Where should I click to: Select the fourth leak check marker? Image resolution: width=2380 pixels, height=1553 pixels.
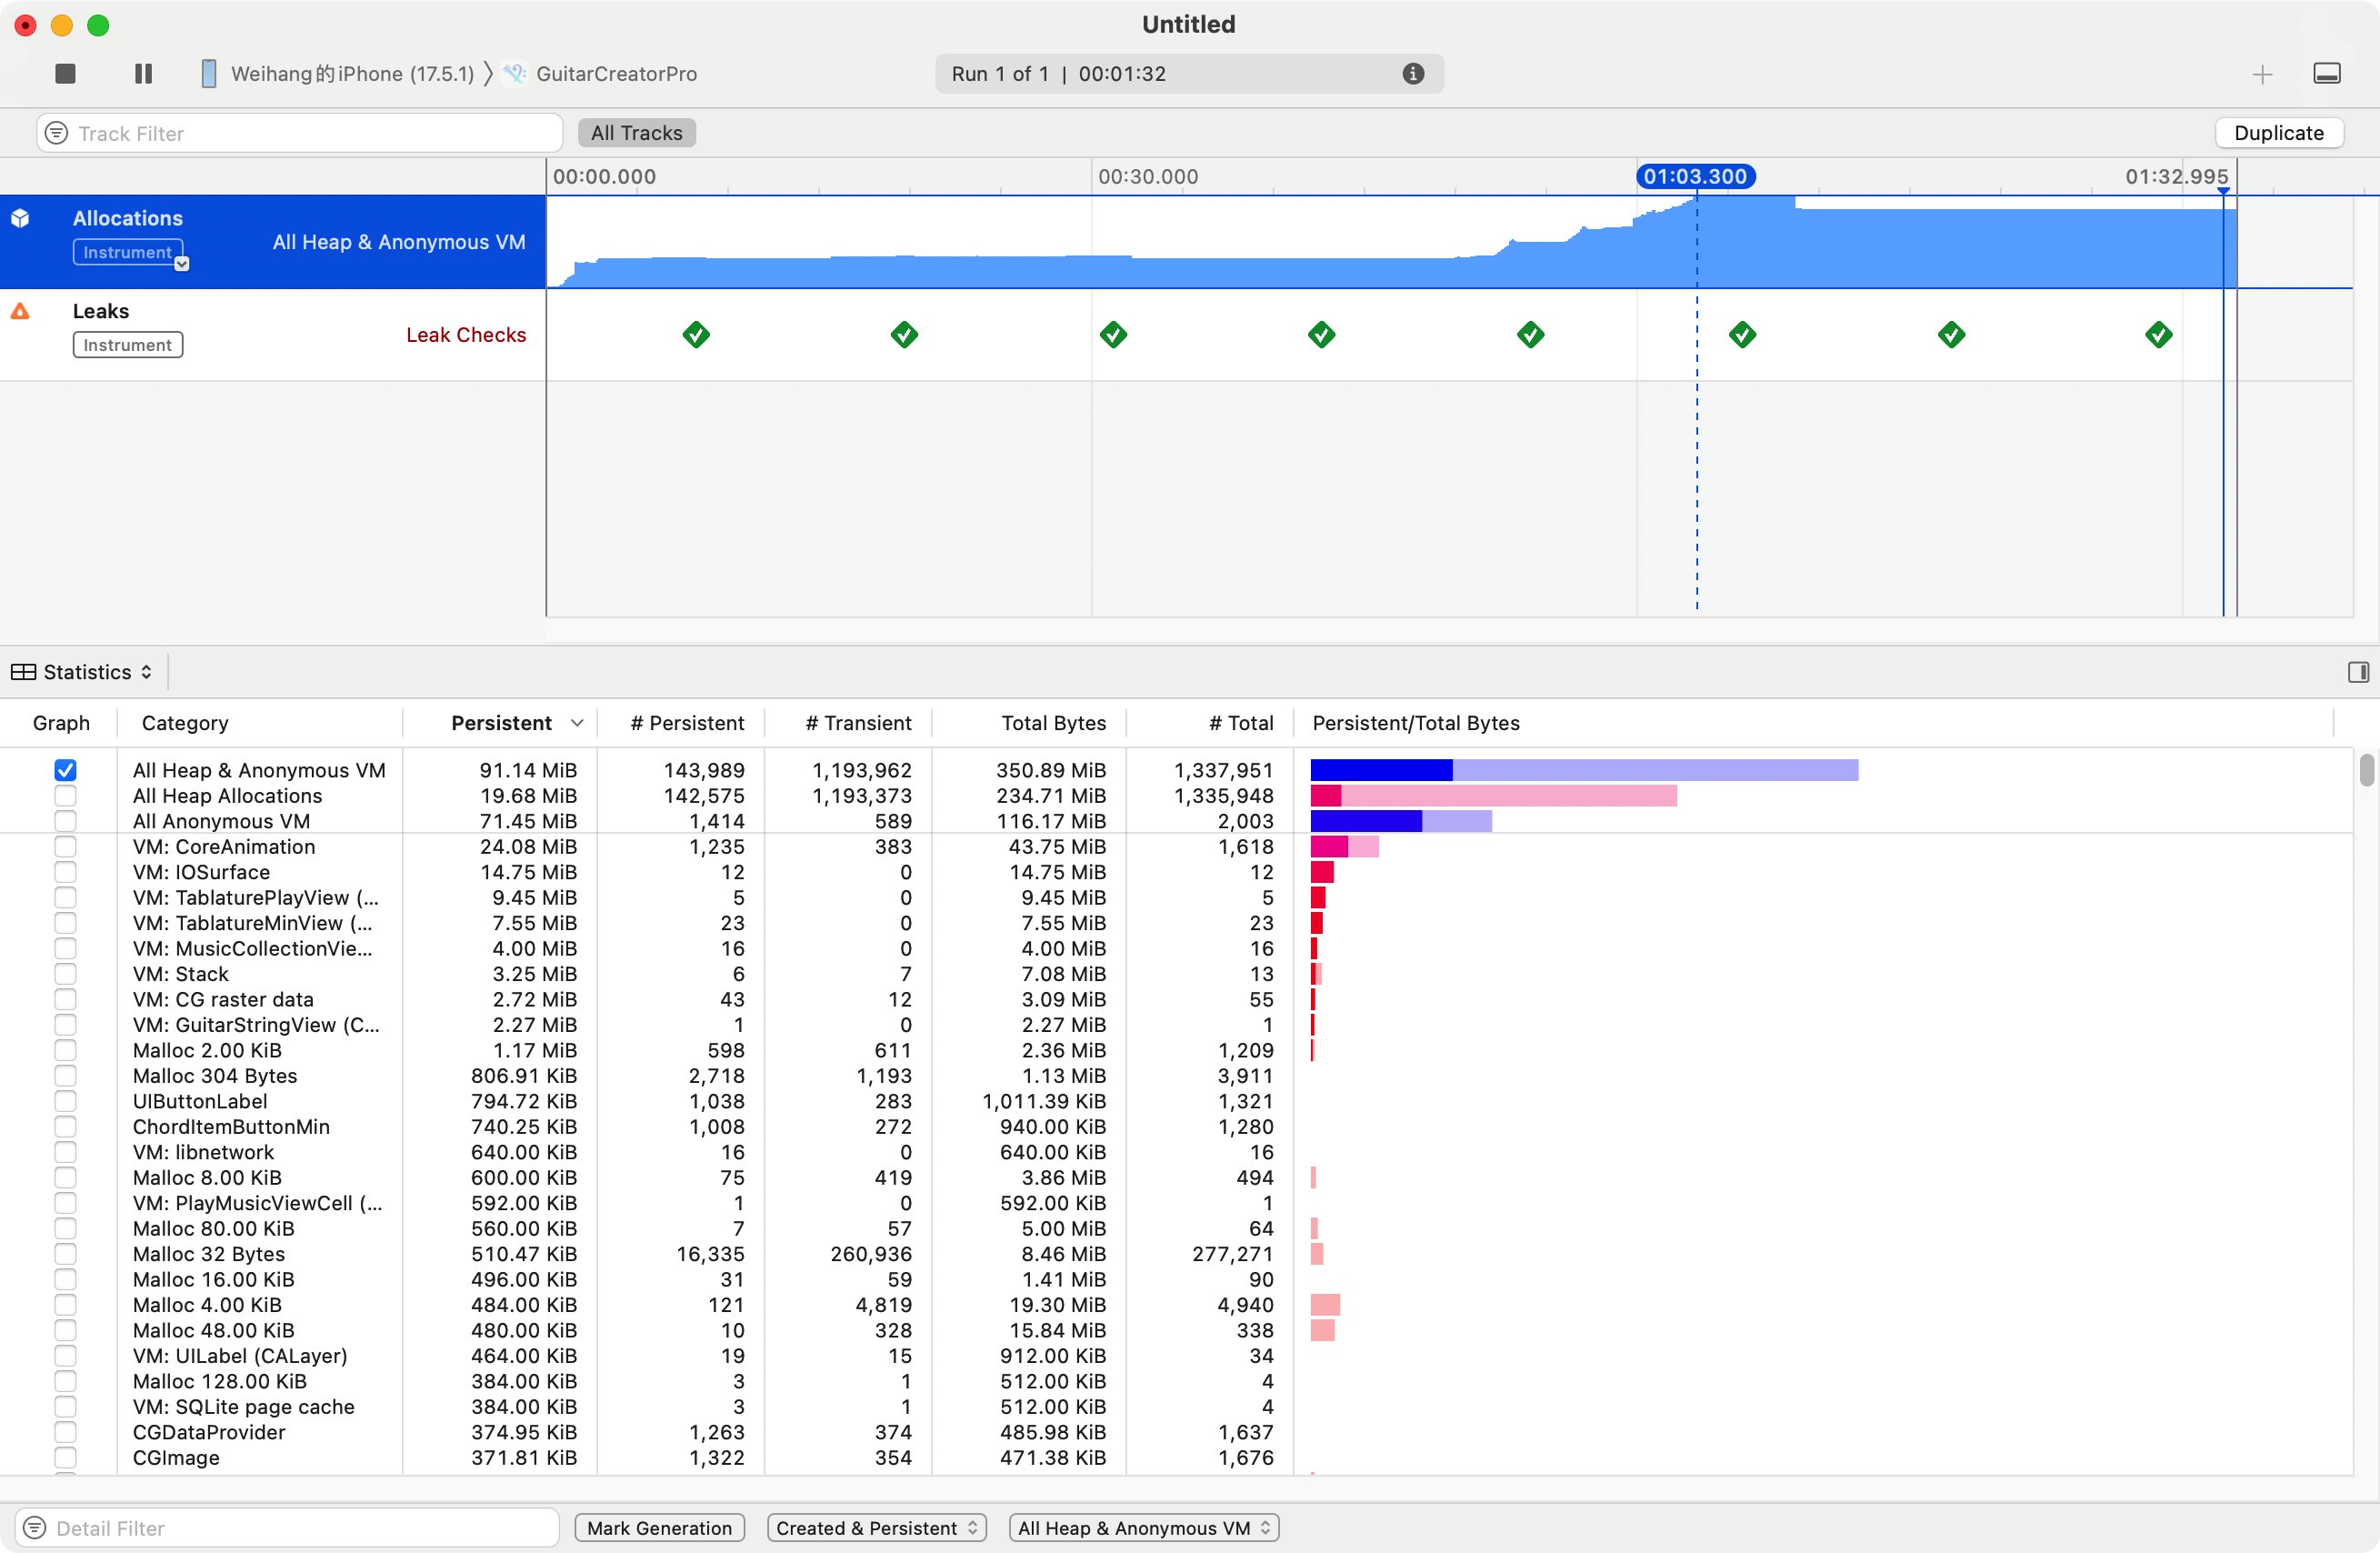click(1321, 334)
